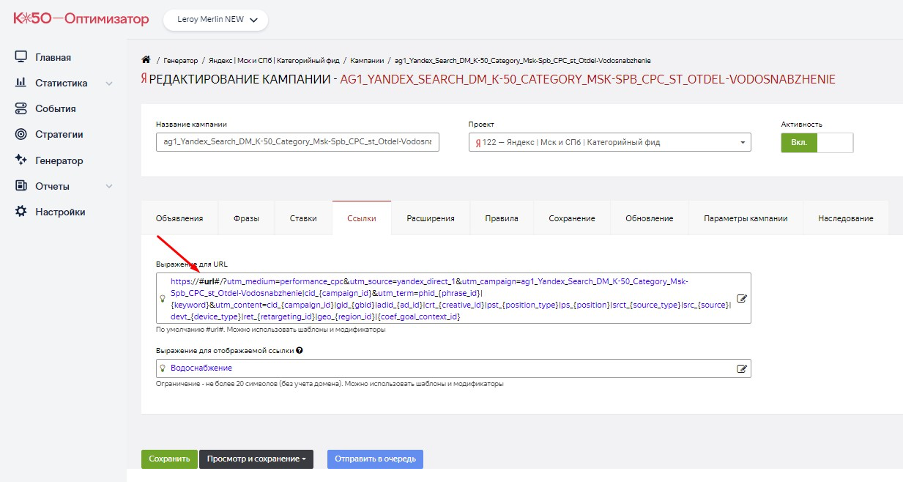Screen dimensions: 904x482
Task: Open Яндекс Мск и СПб breadcrumb link
Action: point(273,60)
